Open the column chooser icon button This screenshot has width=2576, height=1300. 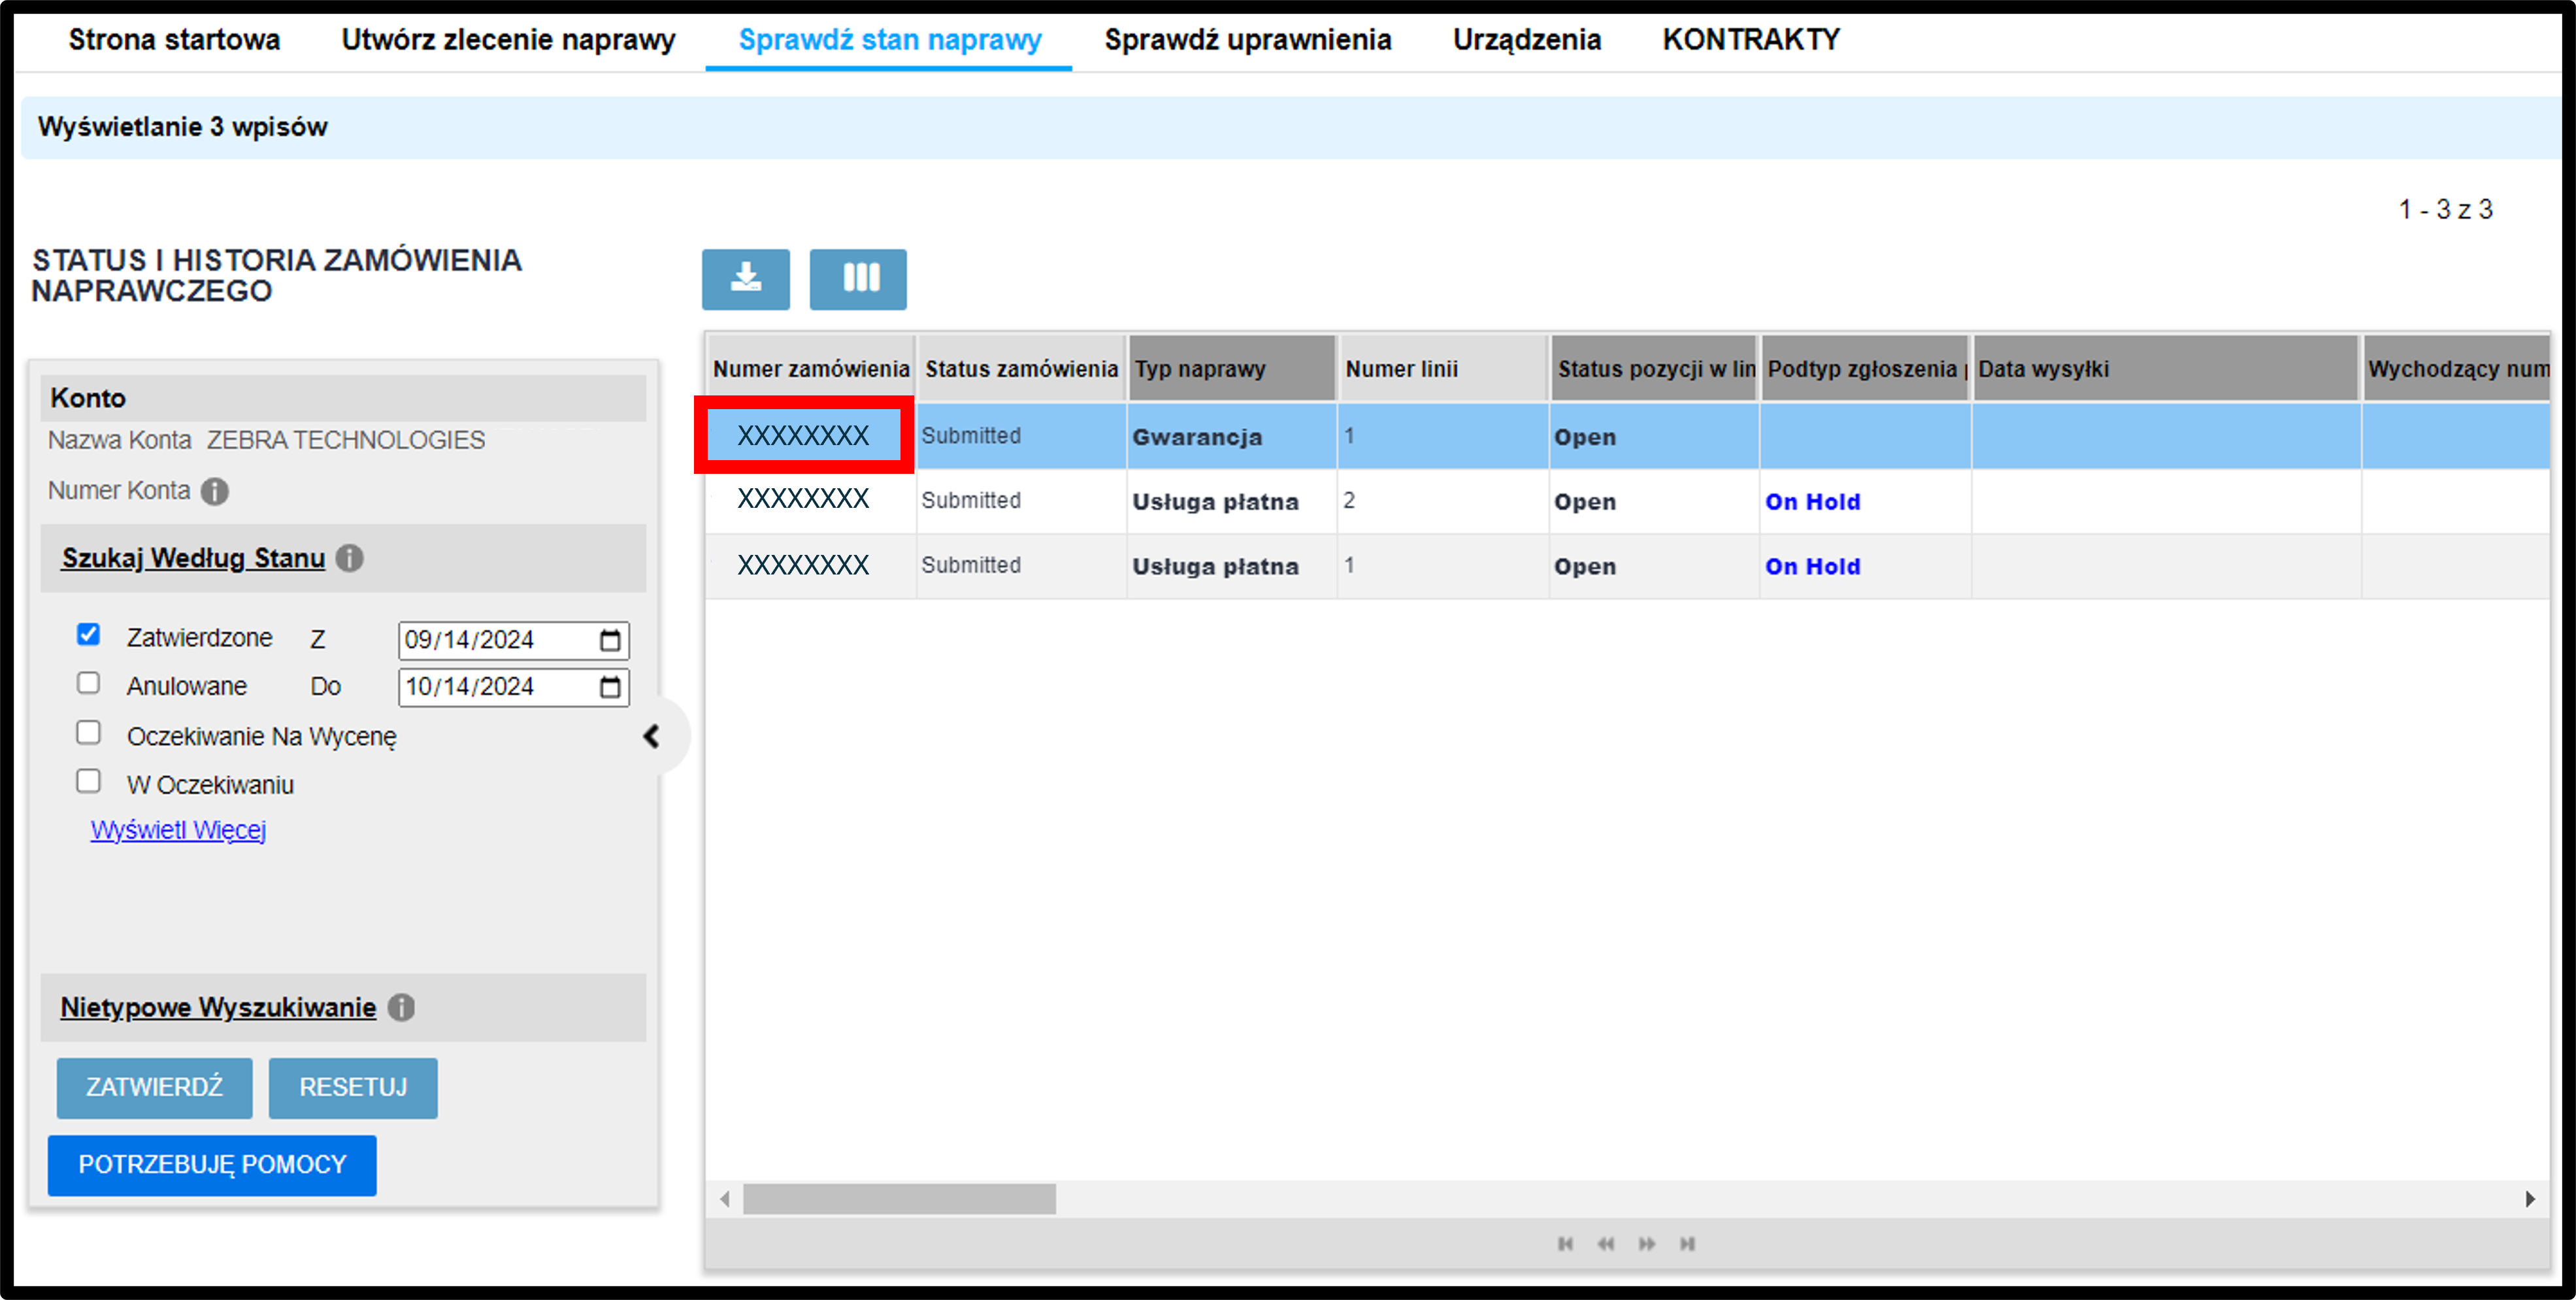(858, 279)
